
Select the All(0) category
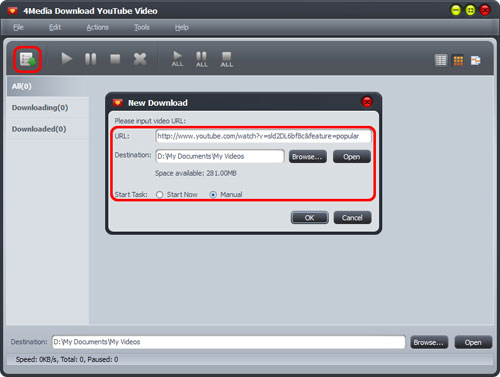tap(48, 86)
